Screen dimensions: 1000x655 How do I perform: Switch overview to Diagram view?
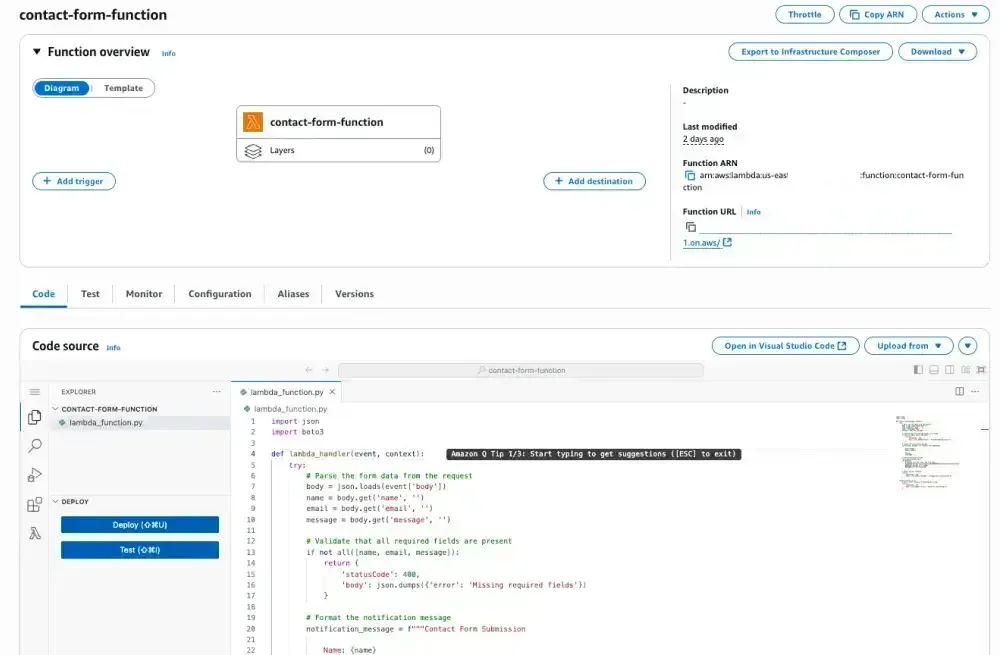(x=62, y=88)
